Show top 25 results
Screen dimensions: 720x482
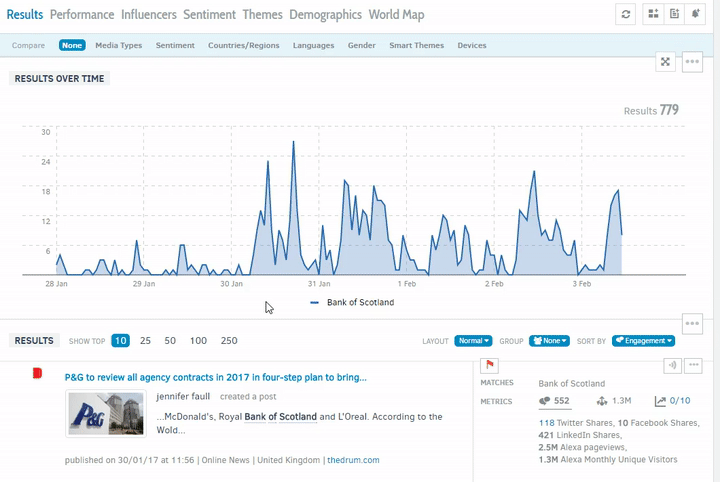tap(145, 341)
